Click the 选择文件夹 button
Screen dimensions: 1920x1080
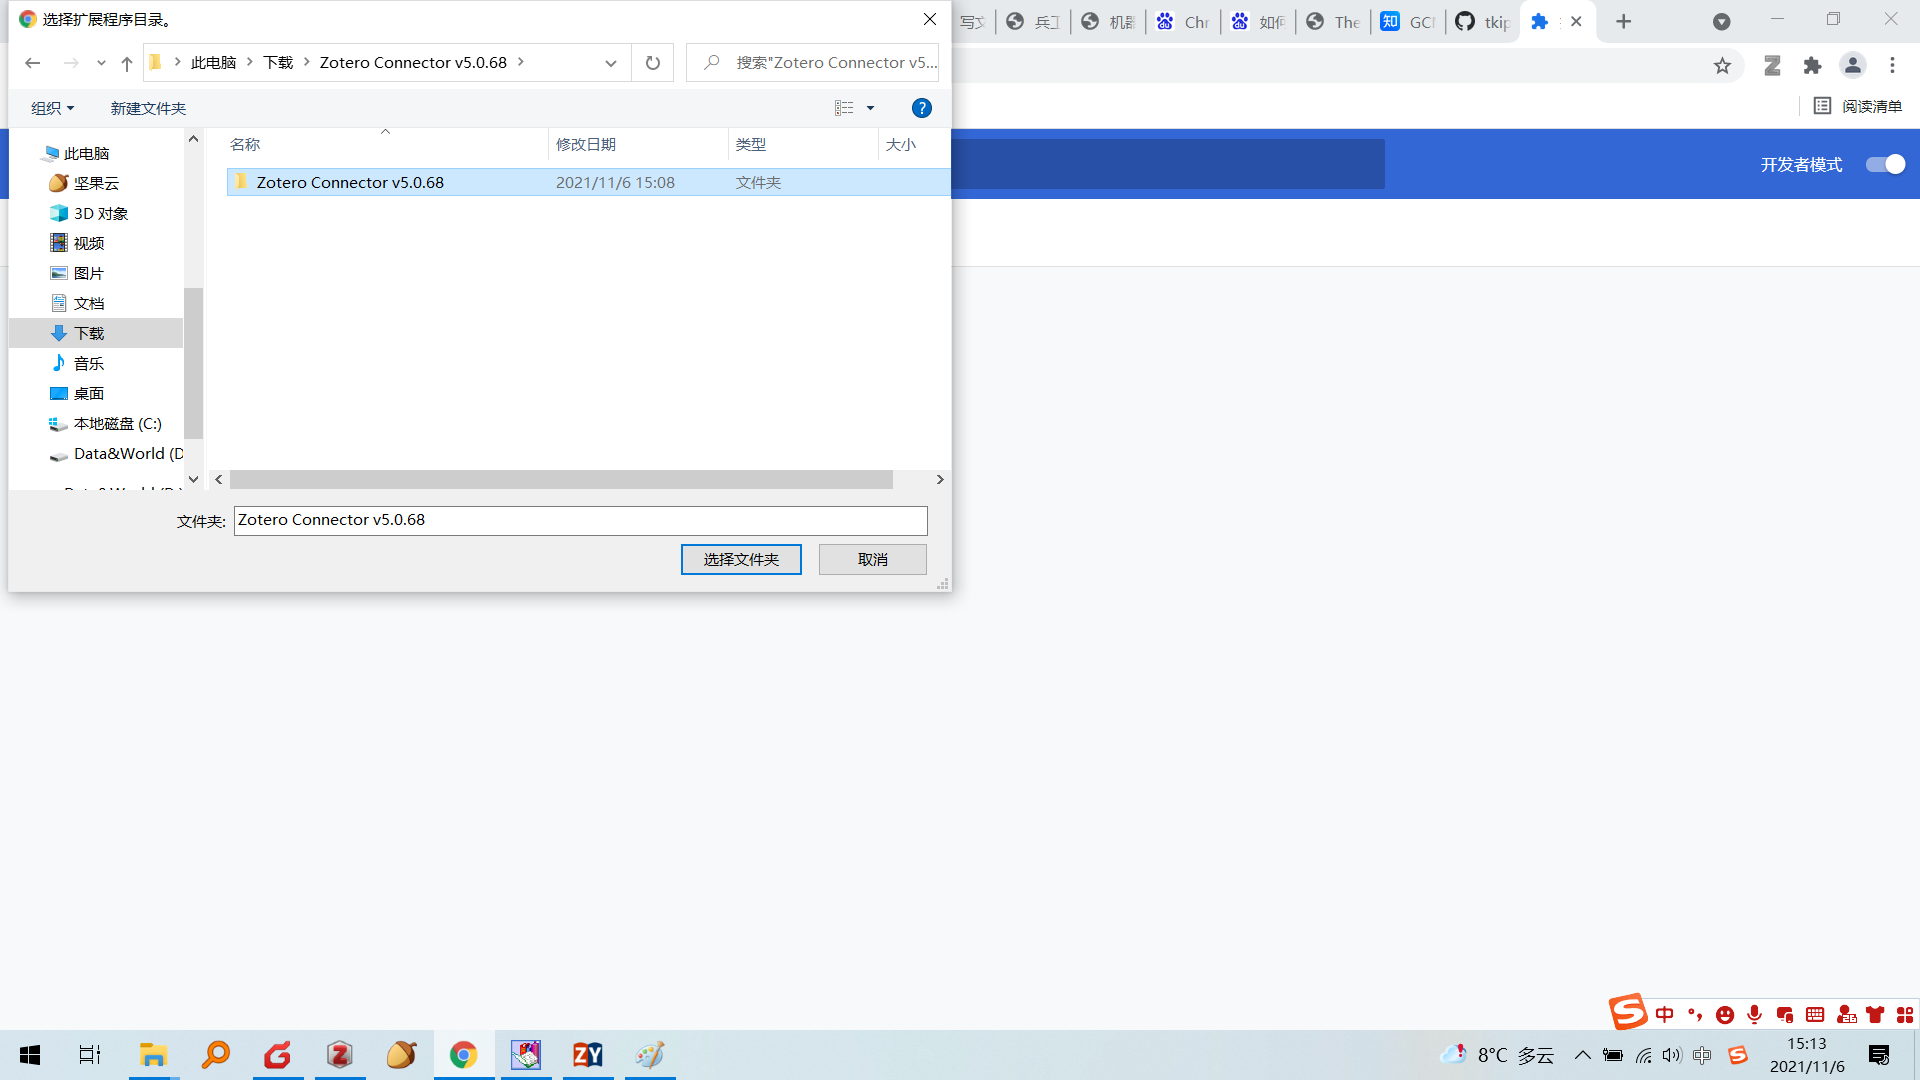coord(741,559)
